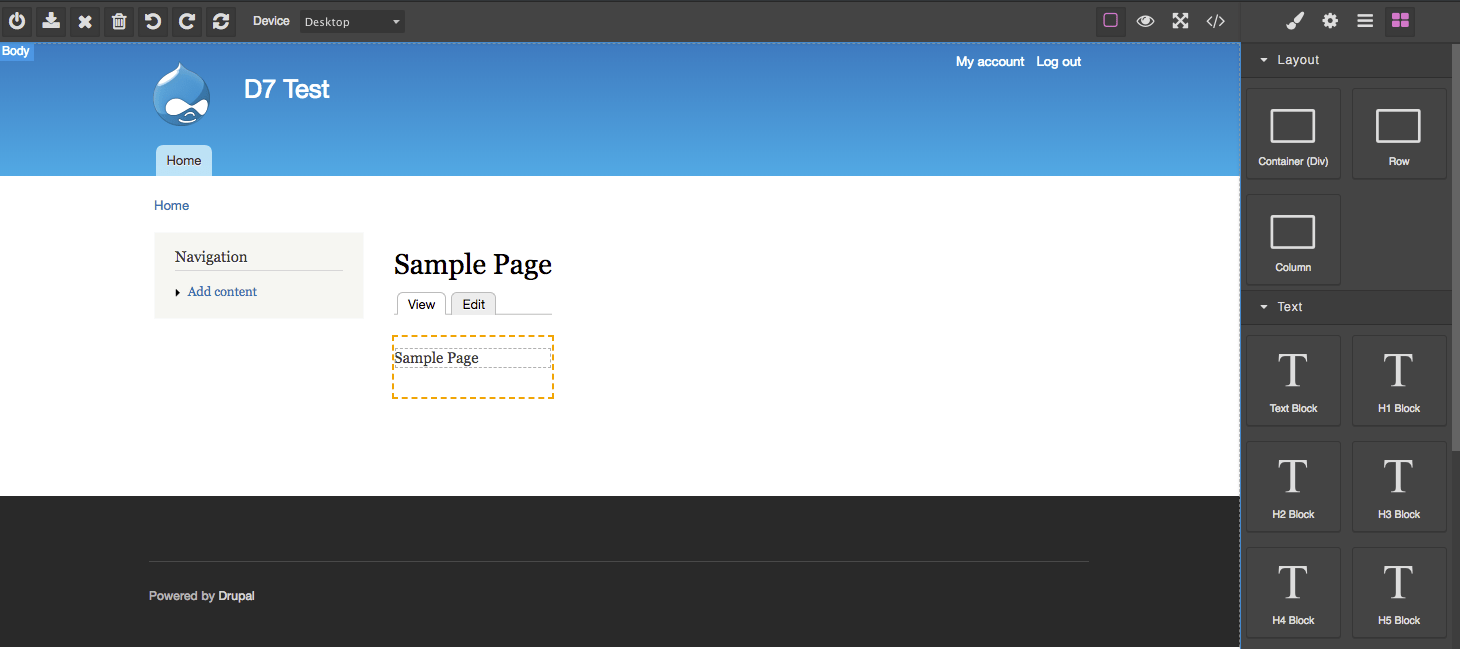Collapse the Text section
Screen dimensions: 1460x649
(1263, 307)
